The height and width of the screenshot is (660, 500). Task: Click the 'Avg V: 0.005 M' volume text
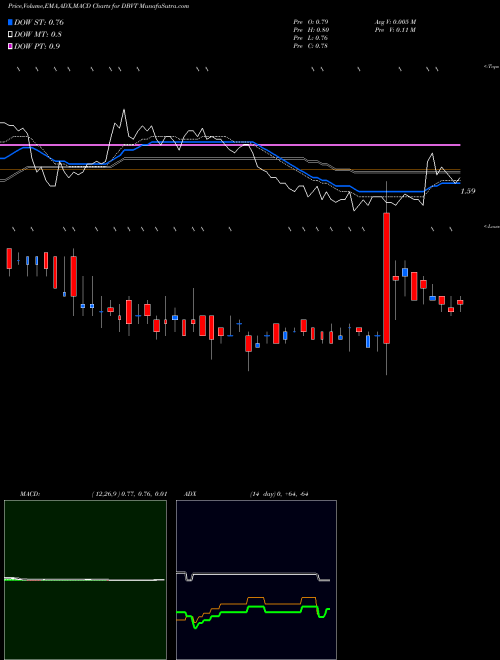[x=395, y=21]
